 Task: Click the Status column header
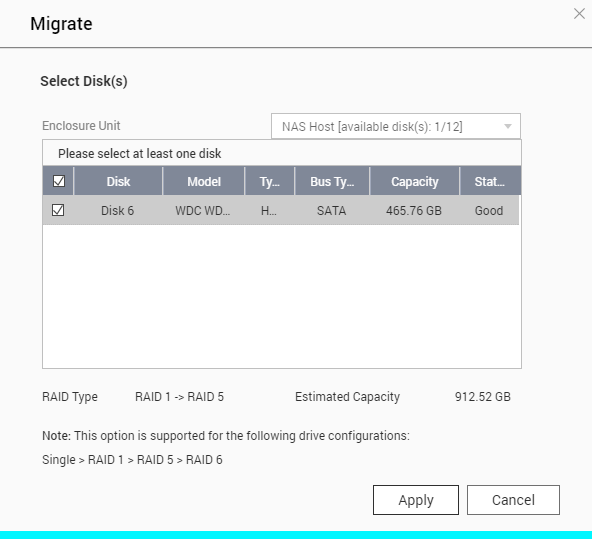490,181
